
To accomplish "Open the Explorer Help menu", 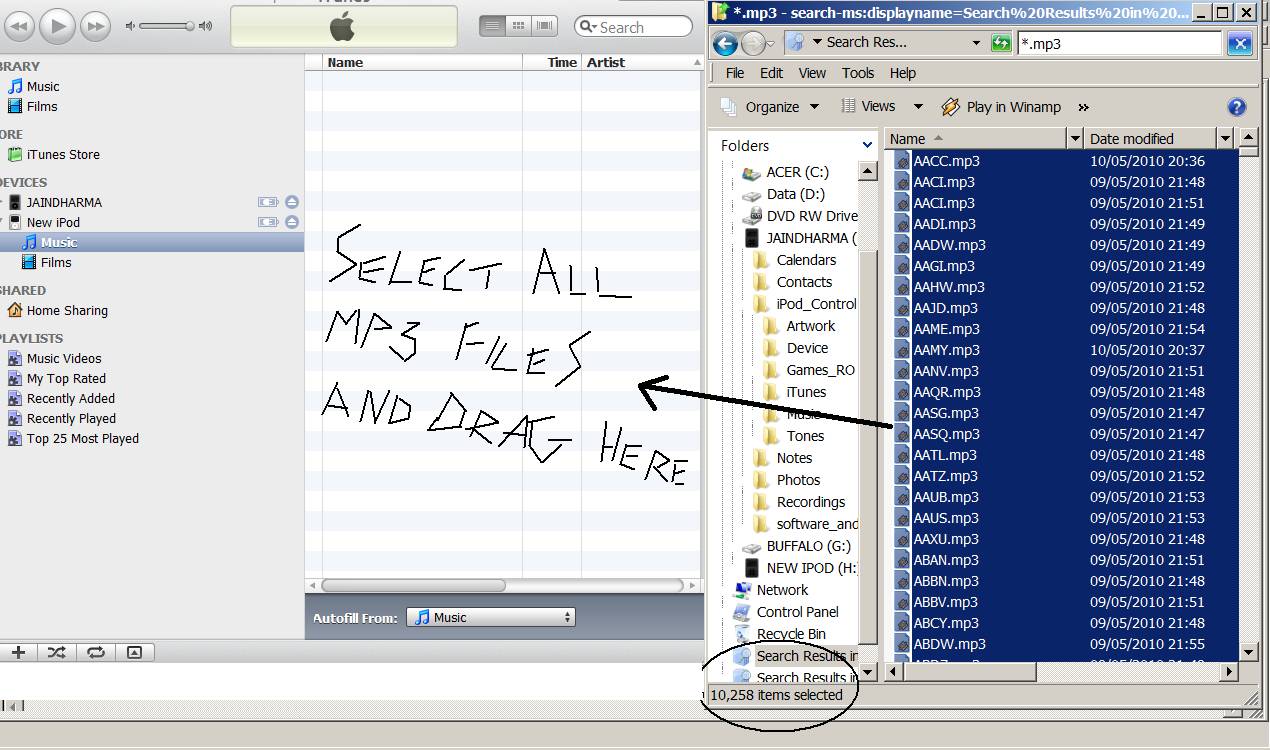I will [903, 73].
